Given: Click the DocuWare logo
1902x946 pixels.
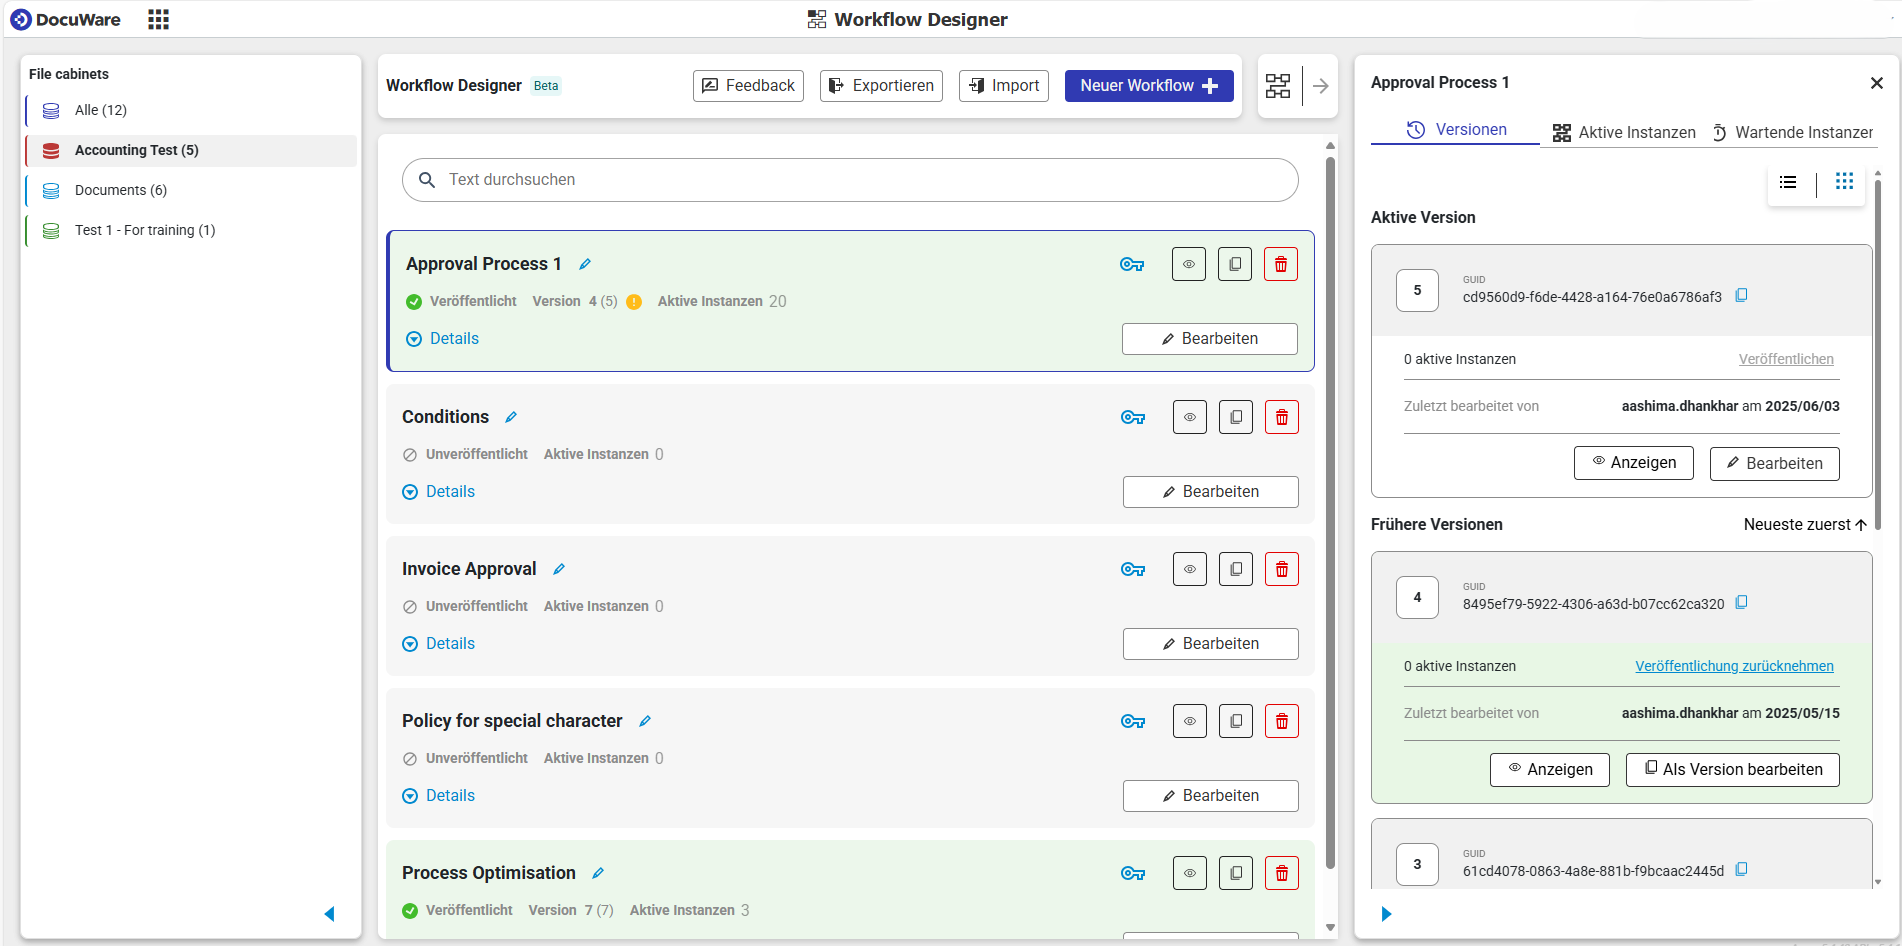Looking at the screenshot, I should pyautogui.click(x=65, y=19).
